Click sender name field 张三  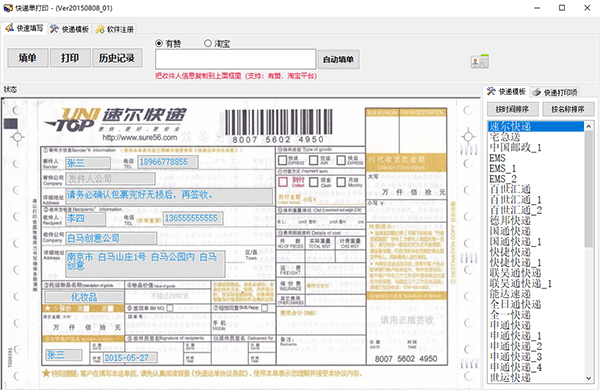pos(88,163)
